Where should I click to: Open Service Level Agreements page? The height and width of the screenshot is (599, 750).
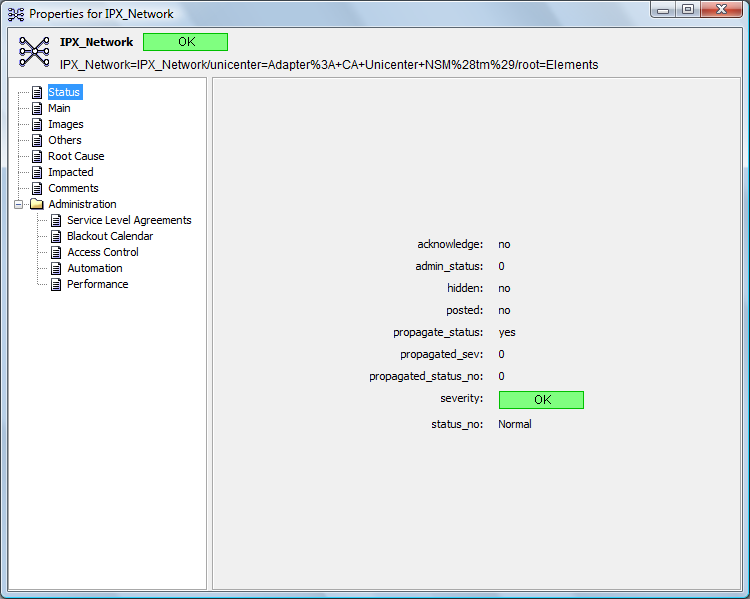pyautogui.click(x=129, y=220)
